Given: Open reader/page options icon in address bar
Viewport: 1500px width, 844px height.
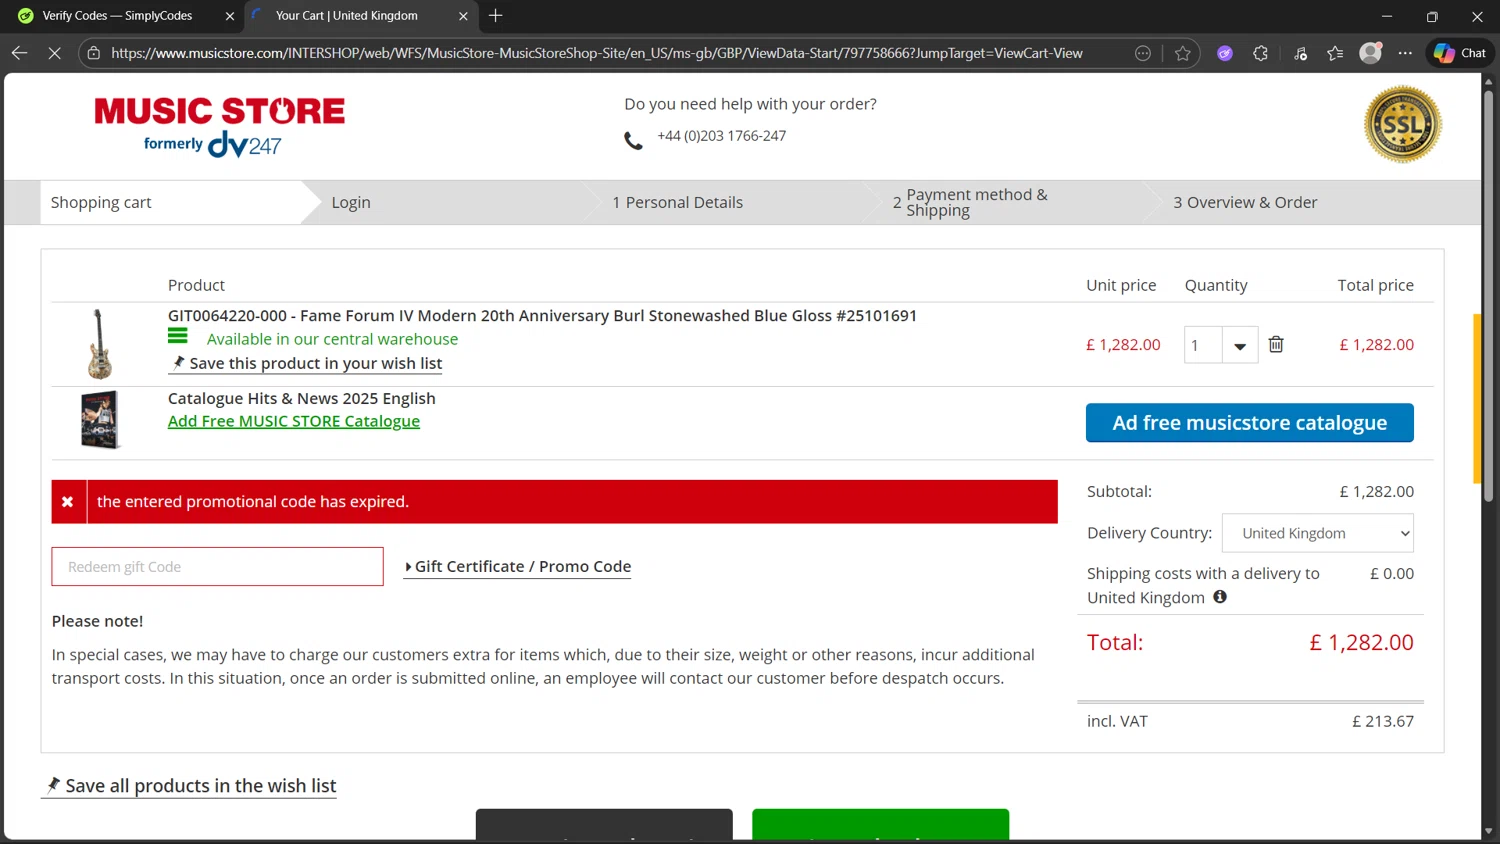Looking at the screenshot, I should pos(1143,53).
